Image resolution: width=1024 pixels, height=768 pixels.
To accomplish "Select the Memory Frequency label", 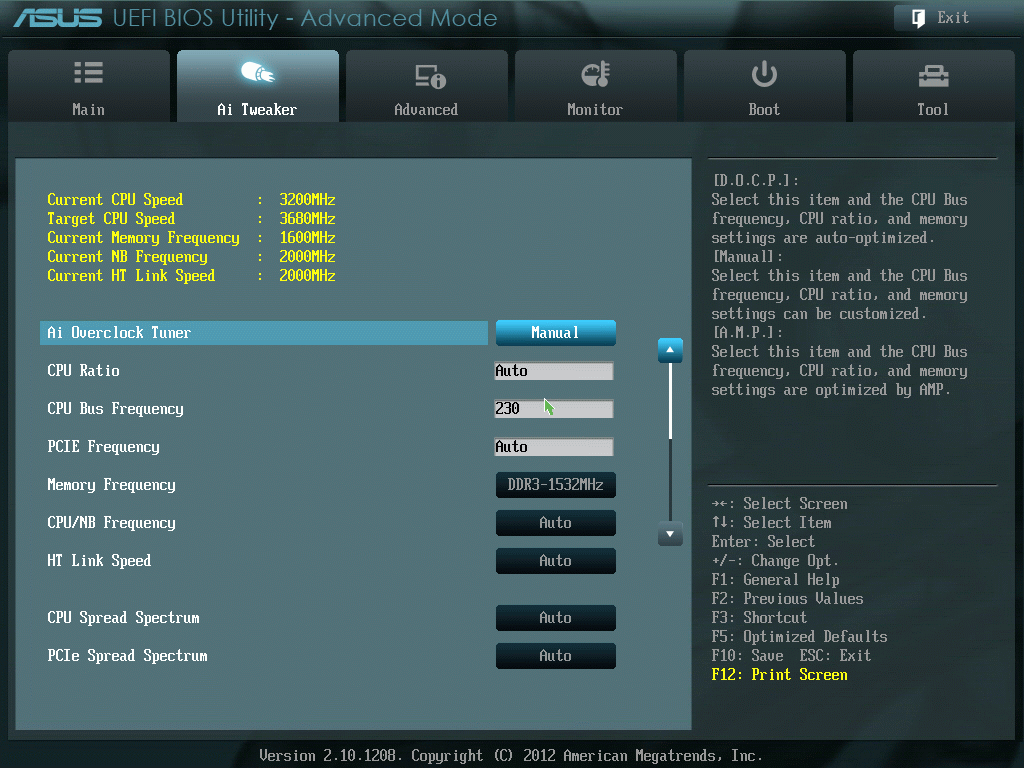I will click(x=111, y=485).
